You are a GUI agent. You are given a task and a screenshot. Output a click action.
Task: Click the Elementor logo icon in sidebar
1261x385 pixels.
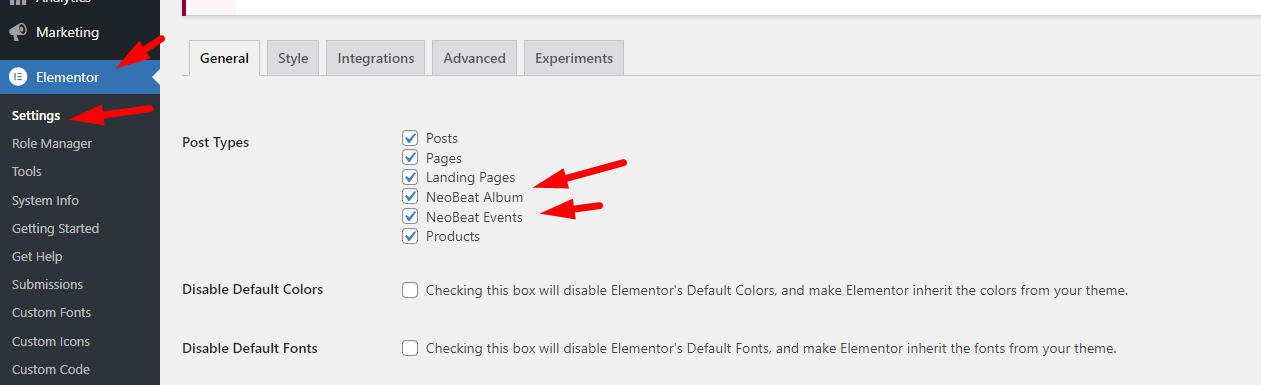tap(18, 77)
